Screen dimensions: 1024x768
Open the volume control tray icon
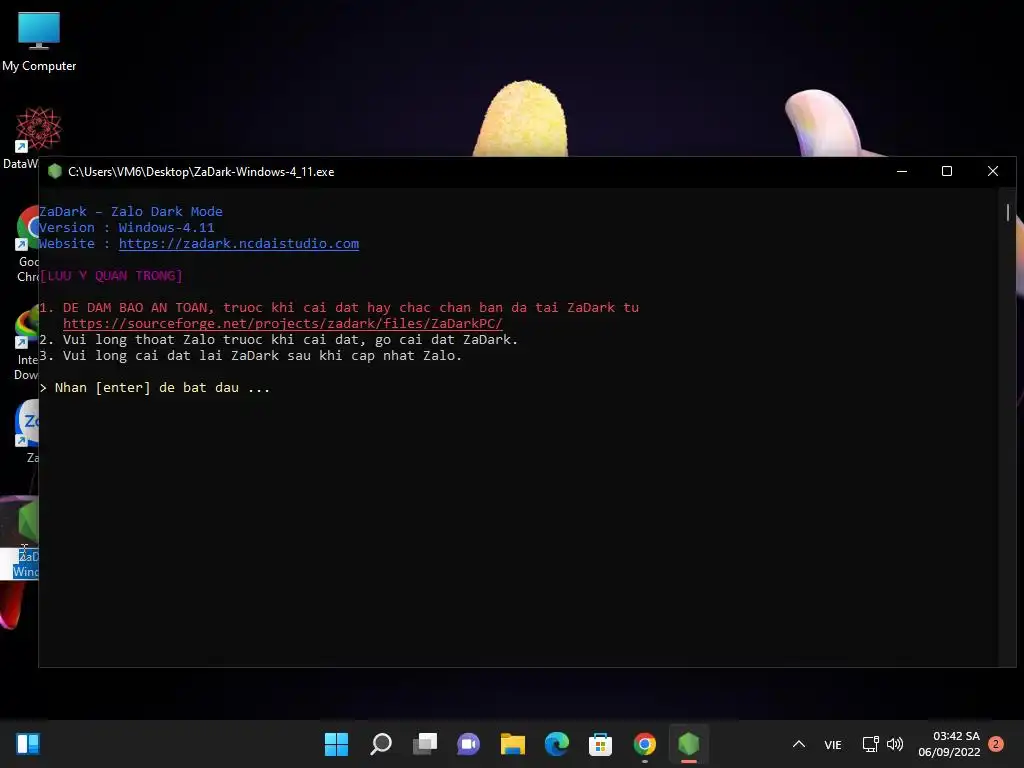(895, 744)
